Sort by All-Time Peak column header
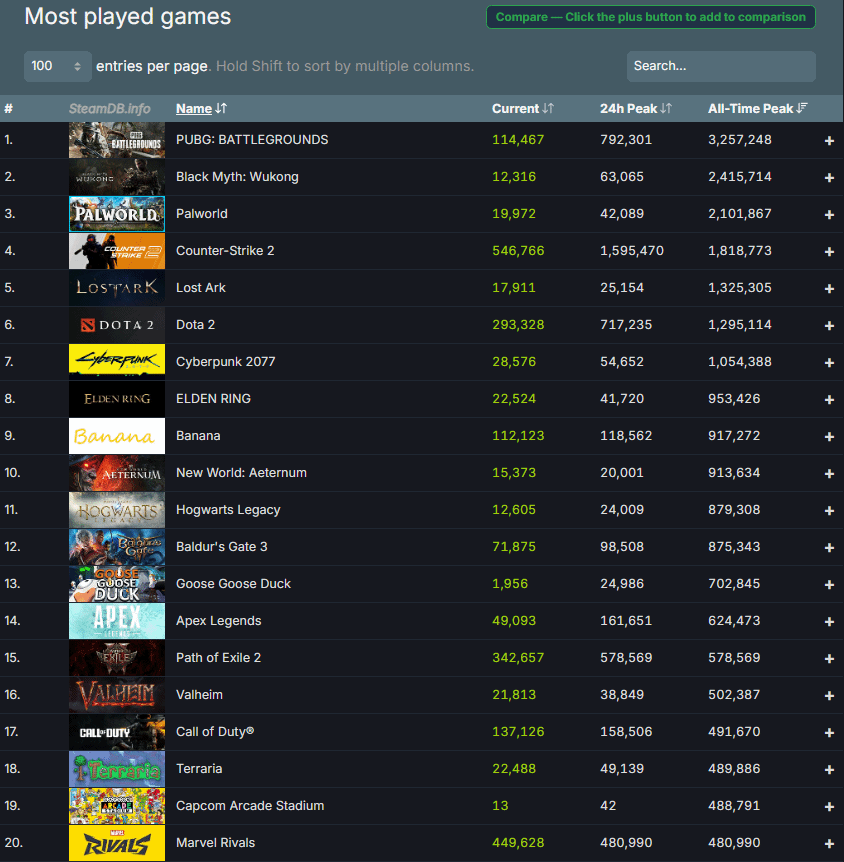Viewport: 844px width, 862px height. 757,108
